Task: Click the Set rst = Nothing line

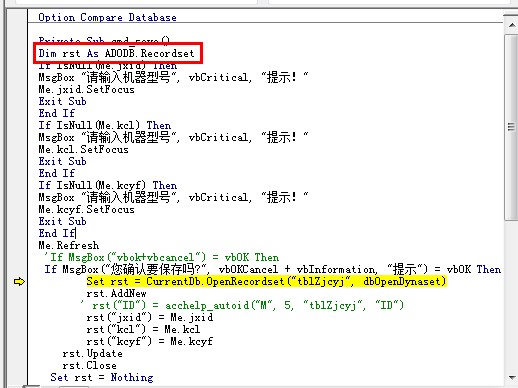Action: coord(102,377)
